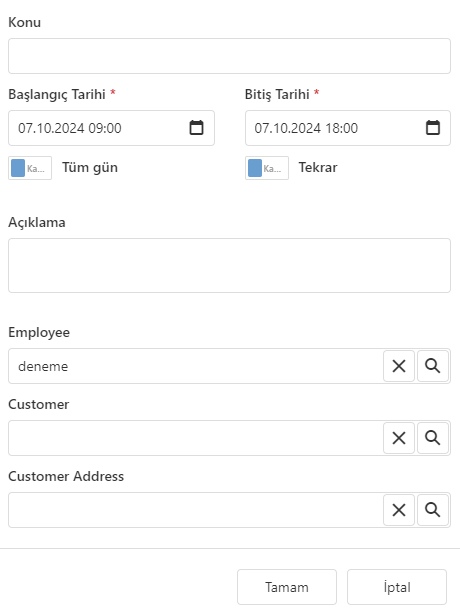Screen dimensions: 460x611
Task: Focus the Açıklama text area
Action: point(229,265)
